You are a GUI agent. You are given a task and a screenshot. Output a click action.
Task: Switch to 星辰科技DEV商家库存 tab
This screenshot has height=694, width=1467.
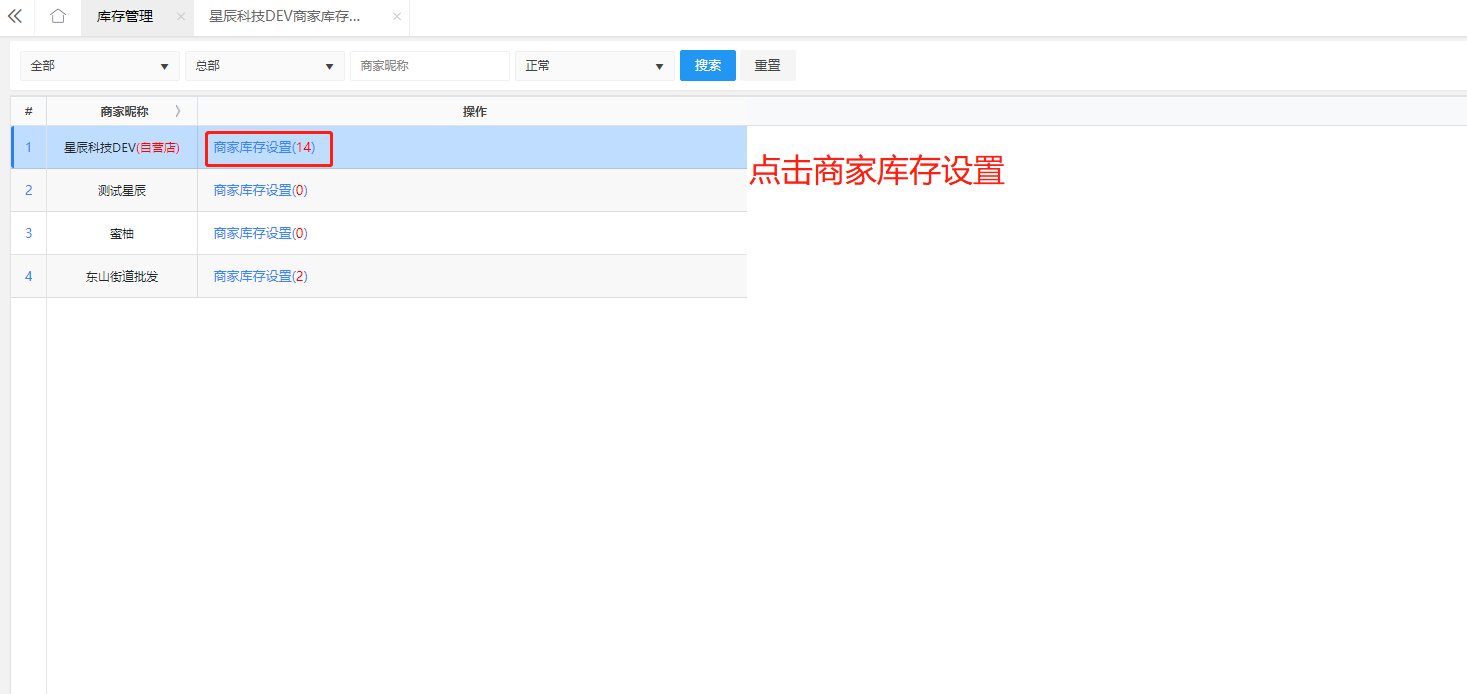[x=285, y=17]
